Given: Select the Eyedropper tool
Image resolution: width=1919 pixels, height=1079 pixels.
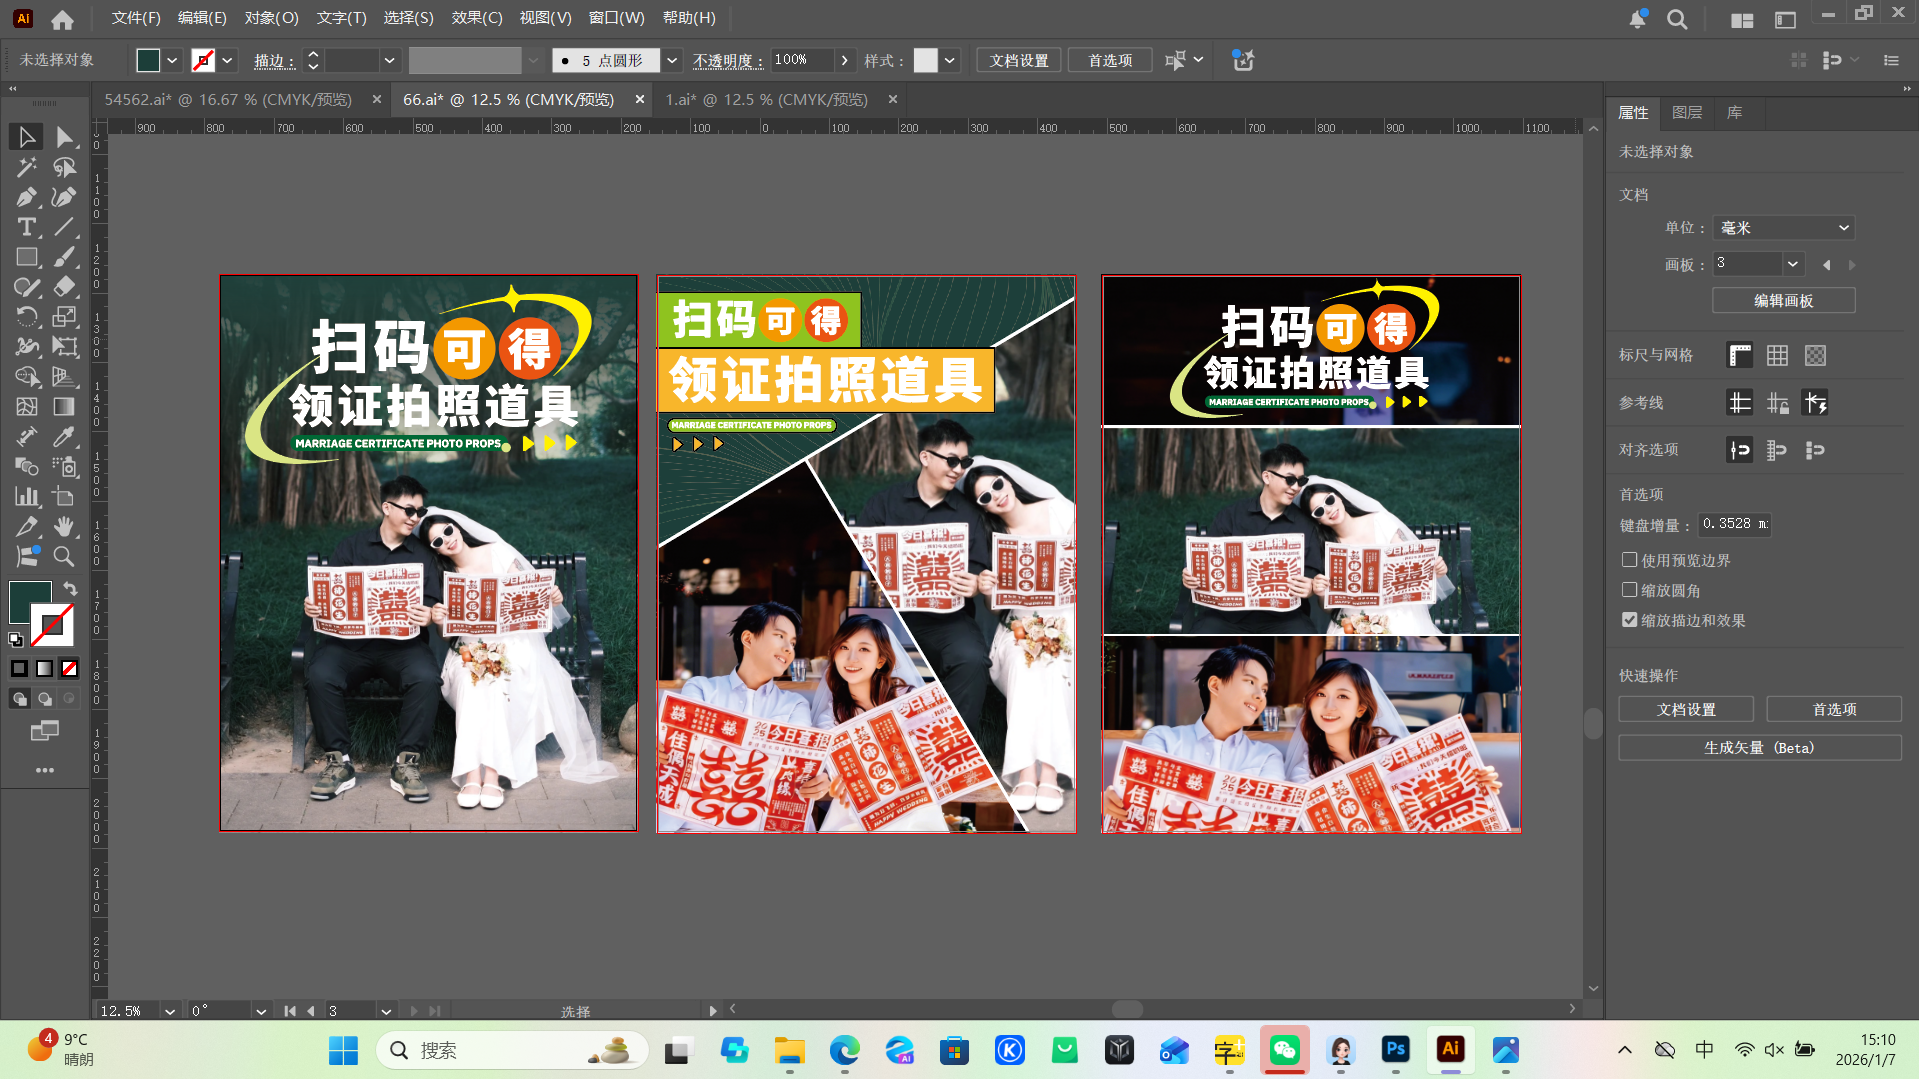Looking at the screenshot, I should (x=64, y=437).
